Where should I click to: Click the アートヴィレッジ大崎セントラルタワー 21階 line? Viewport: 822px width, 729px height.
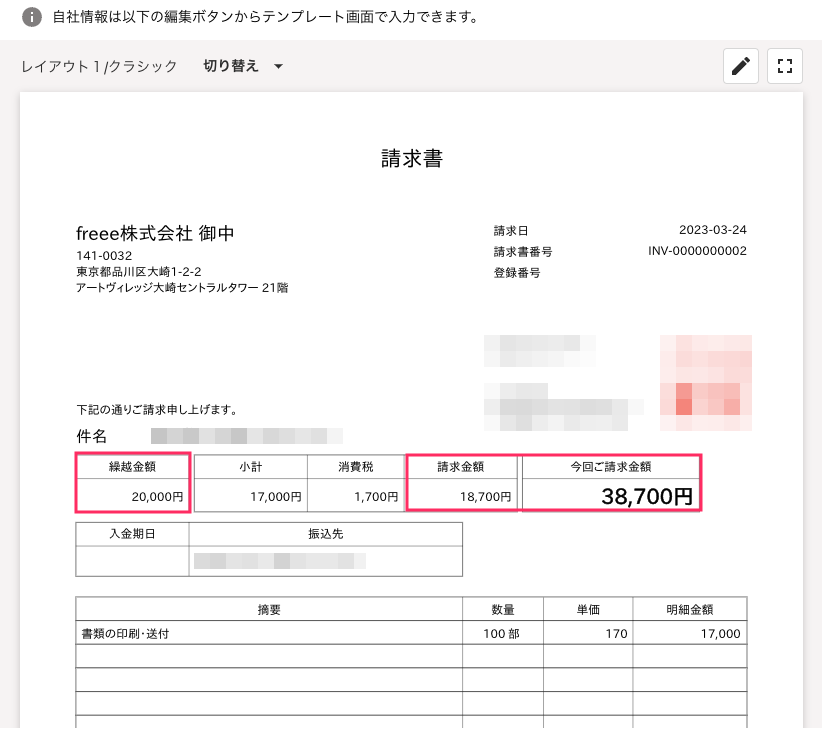[x=182, y=288]
